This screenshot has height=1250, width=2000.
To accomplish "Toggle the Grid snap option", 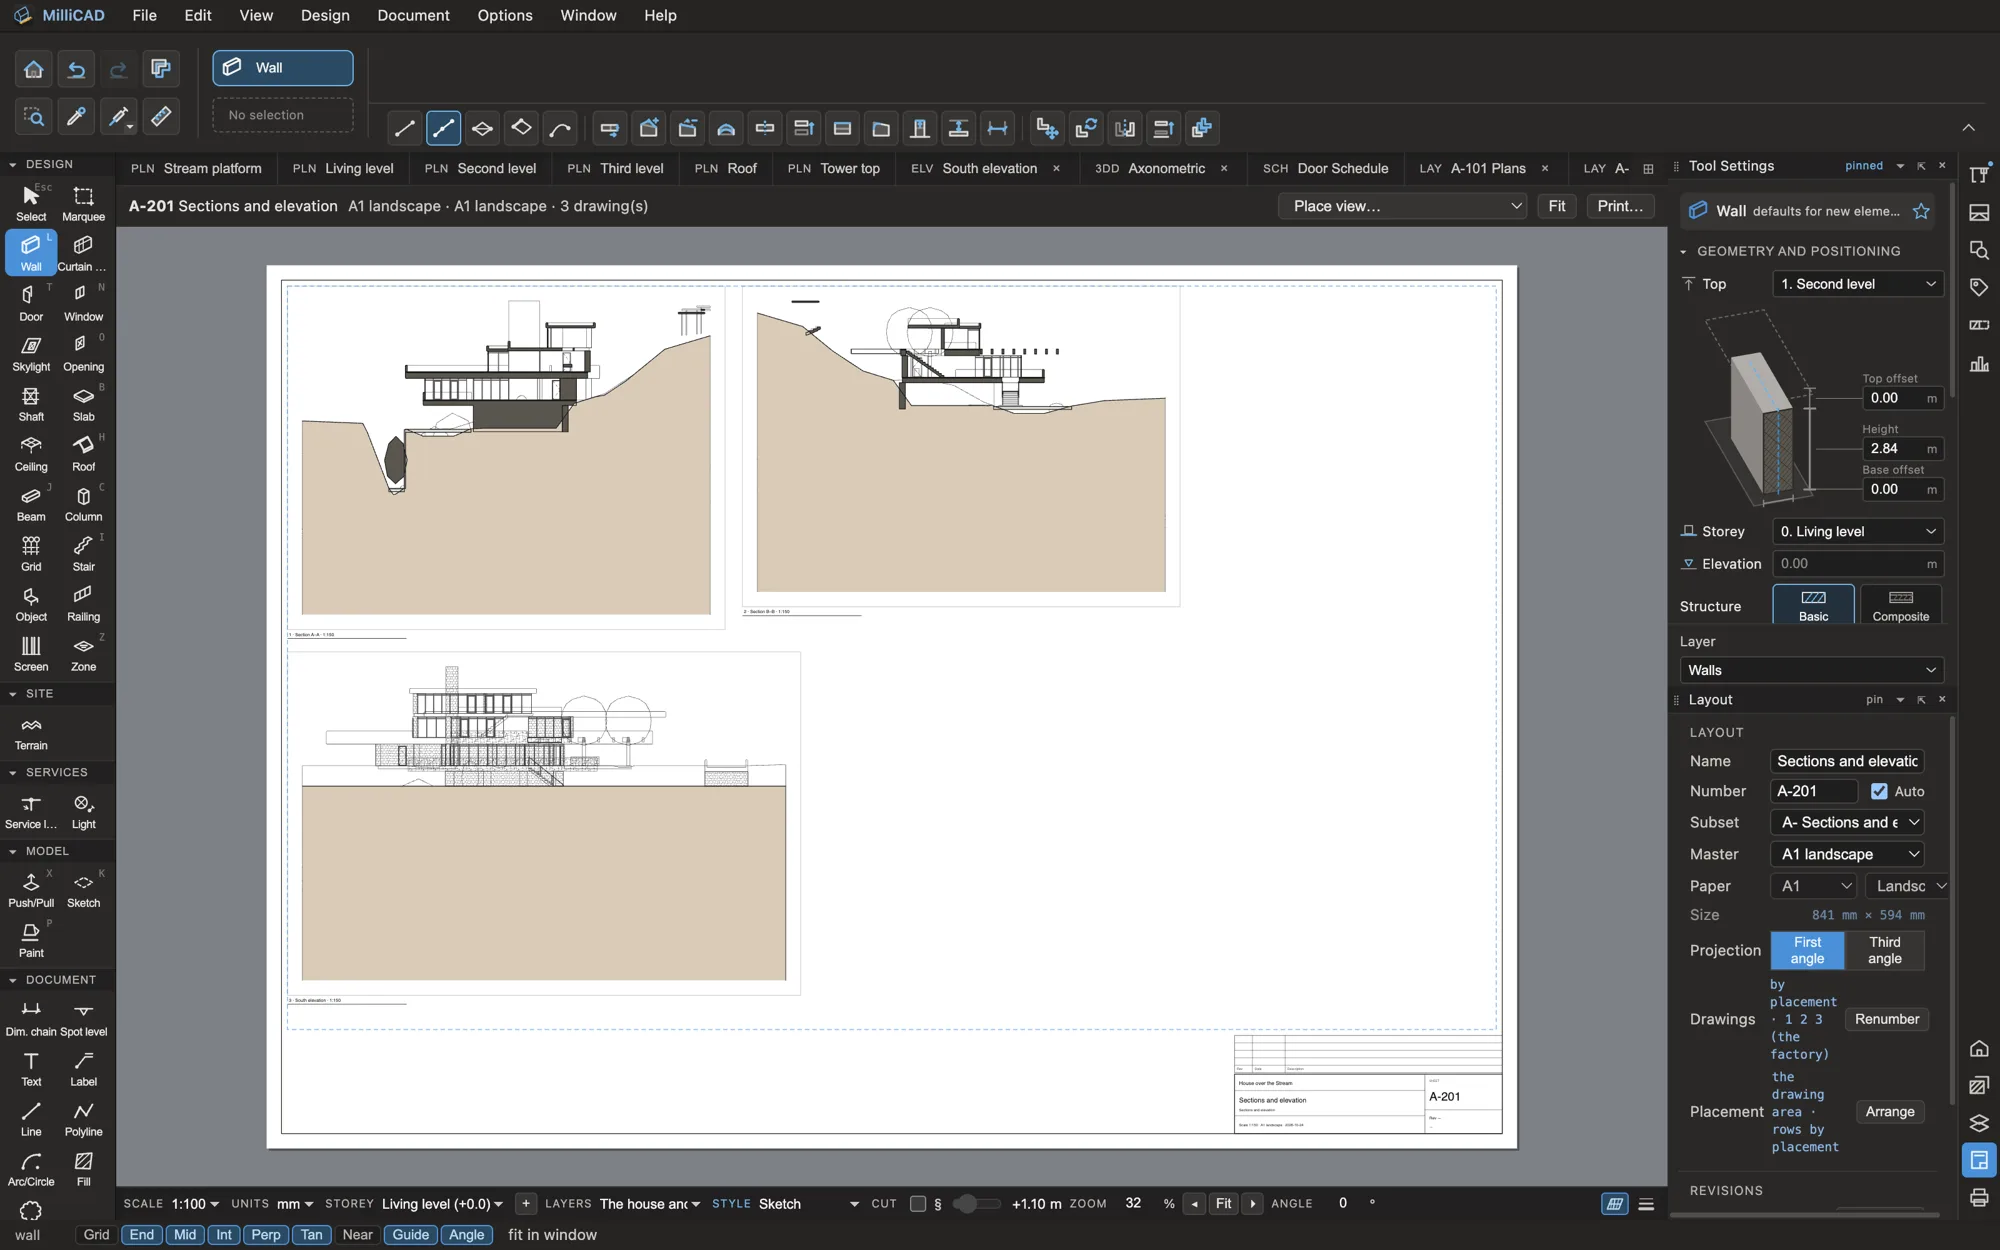I will (x=96, y=1235).
